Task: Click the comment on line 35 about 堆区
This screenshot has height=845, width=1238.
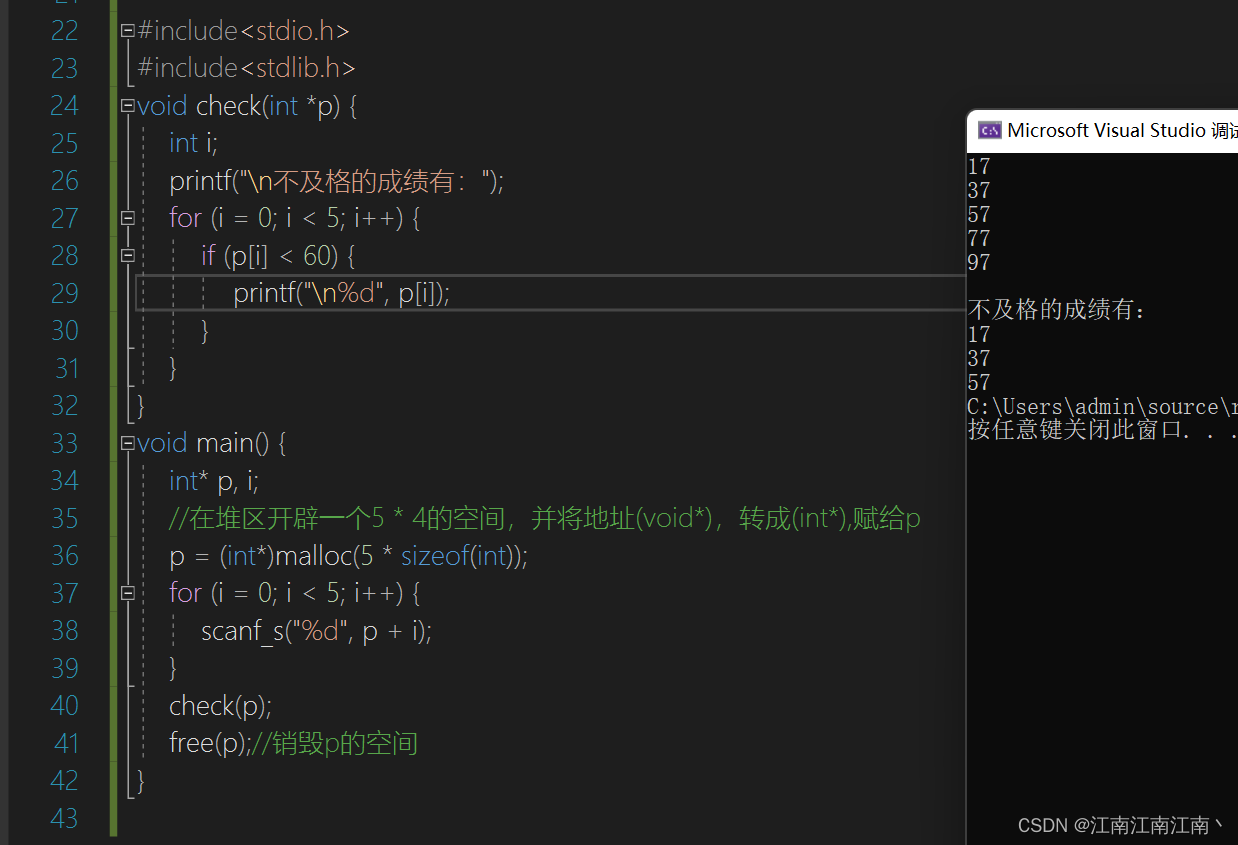Action: tap(545, 518)
